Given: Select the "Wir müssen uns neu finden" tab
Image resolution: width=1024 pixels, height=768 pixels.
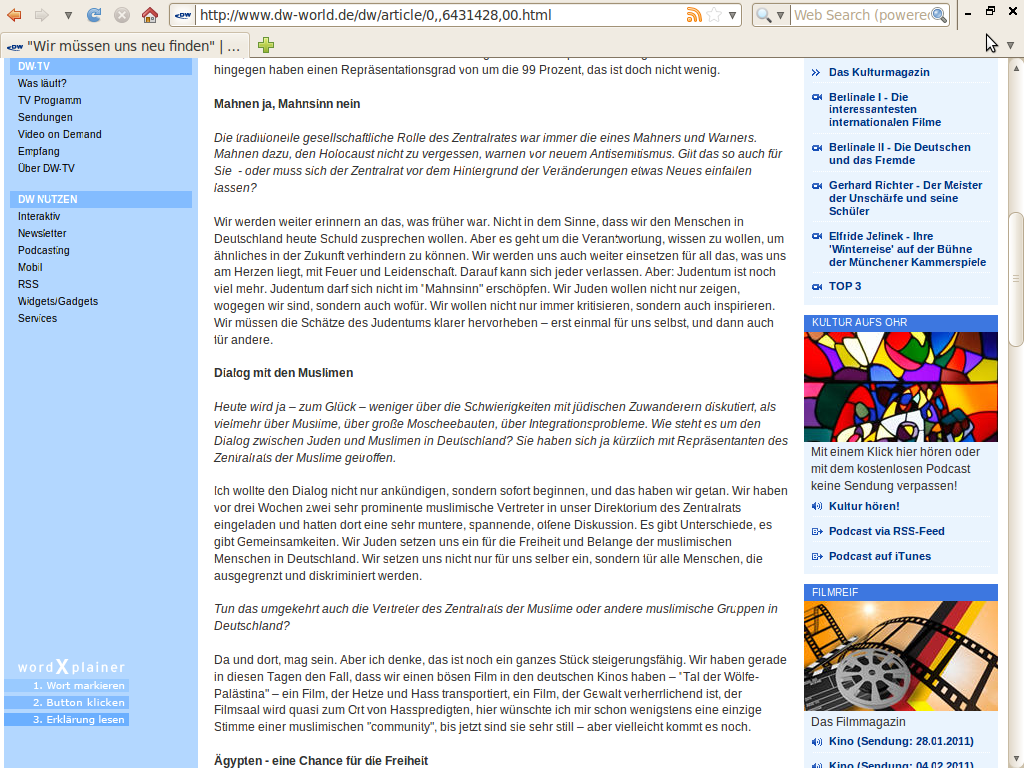Looking at the screenshot, I should [x=125, y=46].
